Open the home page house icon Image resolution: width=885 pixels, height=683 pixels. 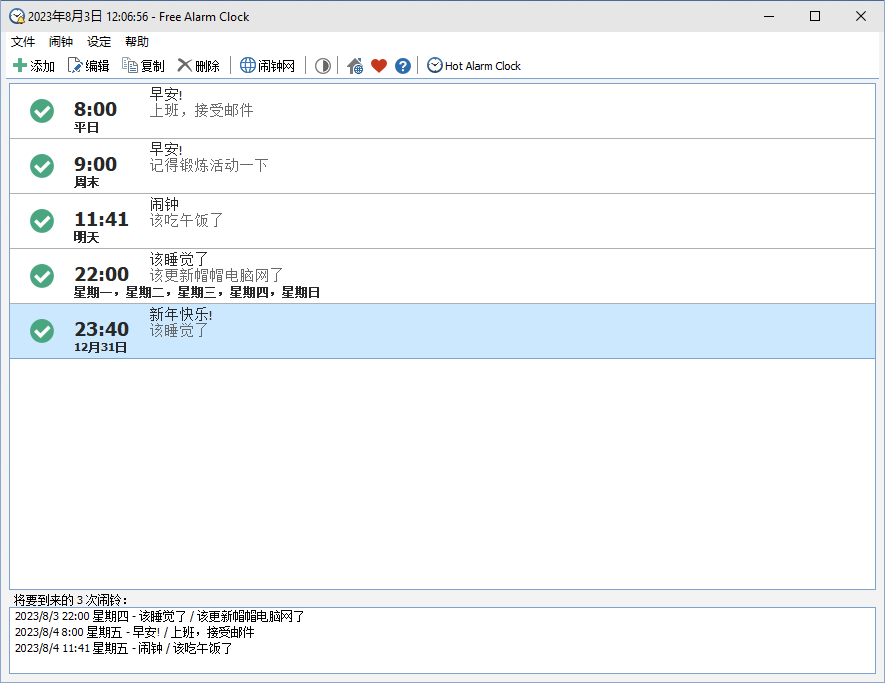[x=355, y=66]
